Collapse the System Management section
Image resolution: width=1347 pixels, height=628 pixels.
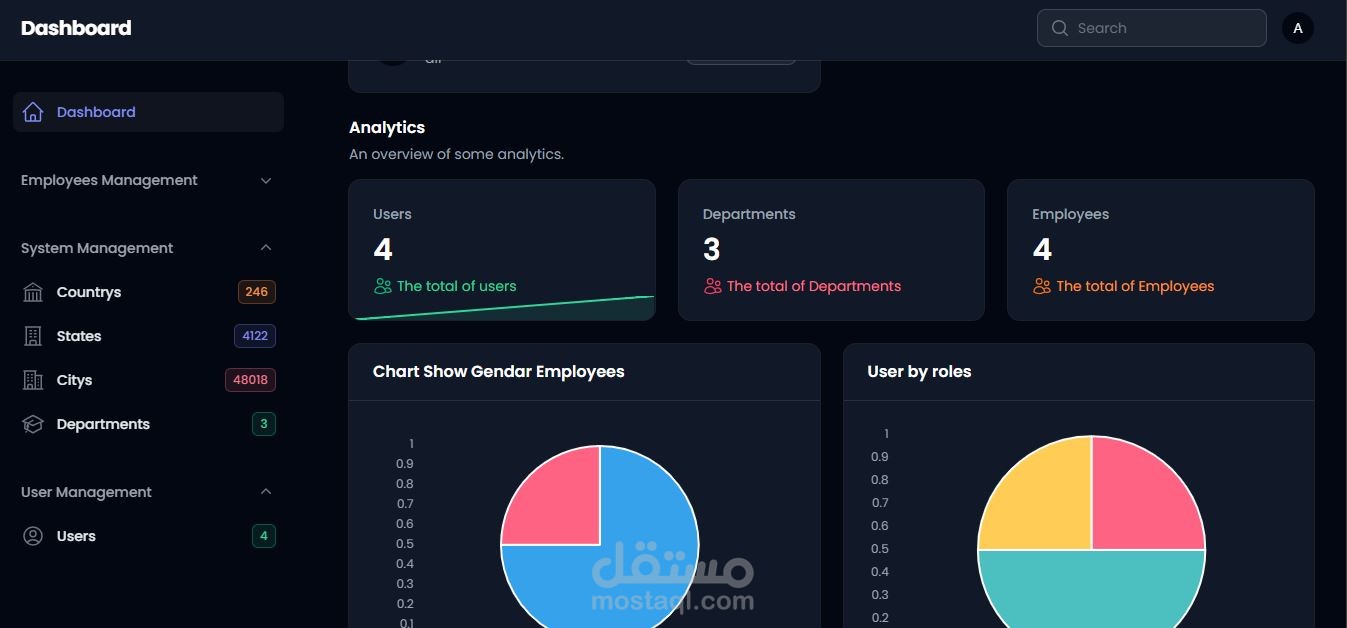click(x=148, y=248)
